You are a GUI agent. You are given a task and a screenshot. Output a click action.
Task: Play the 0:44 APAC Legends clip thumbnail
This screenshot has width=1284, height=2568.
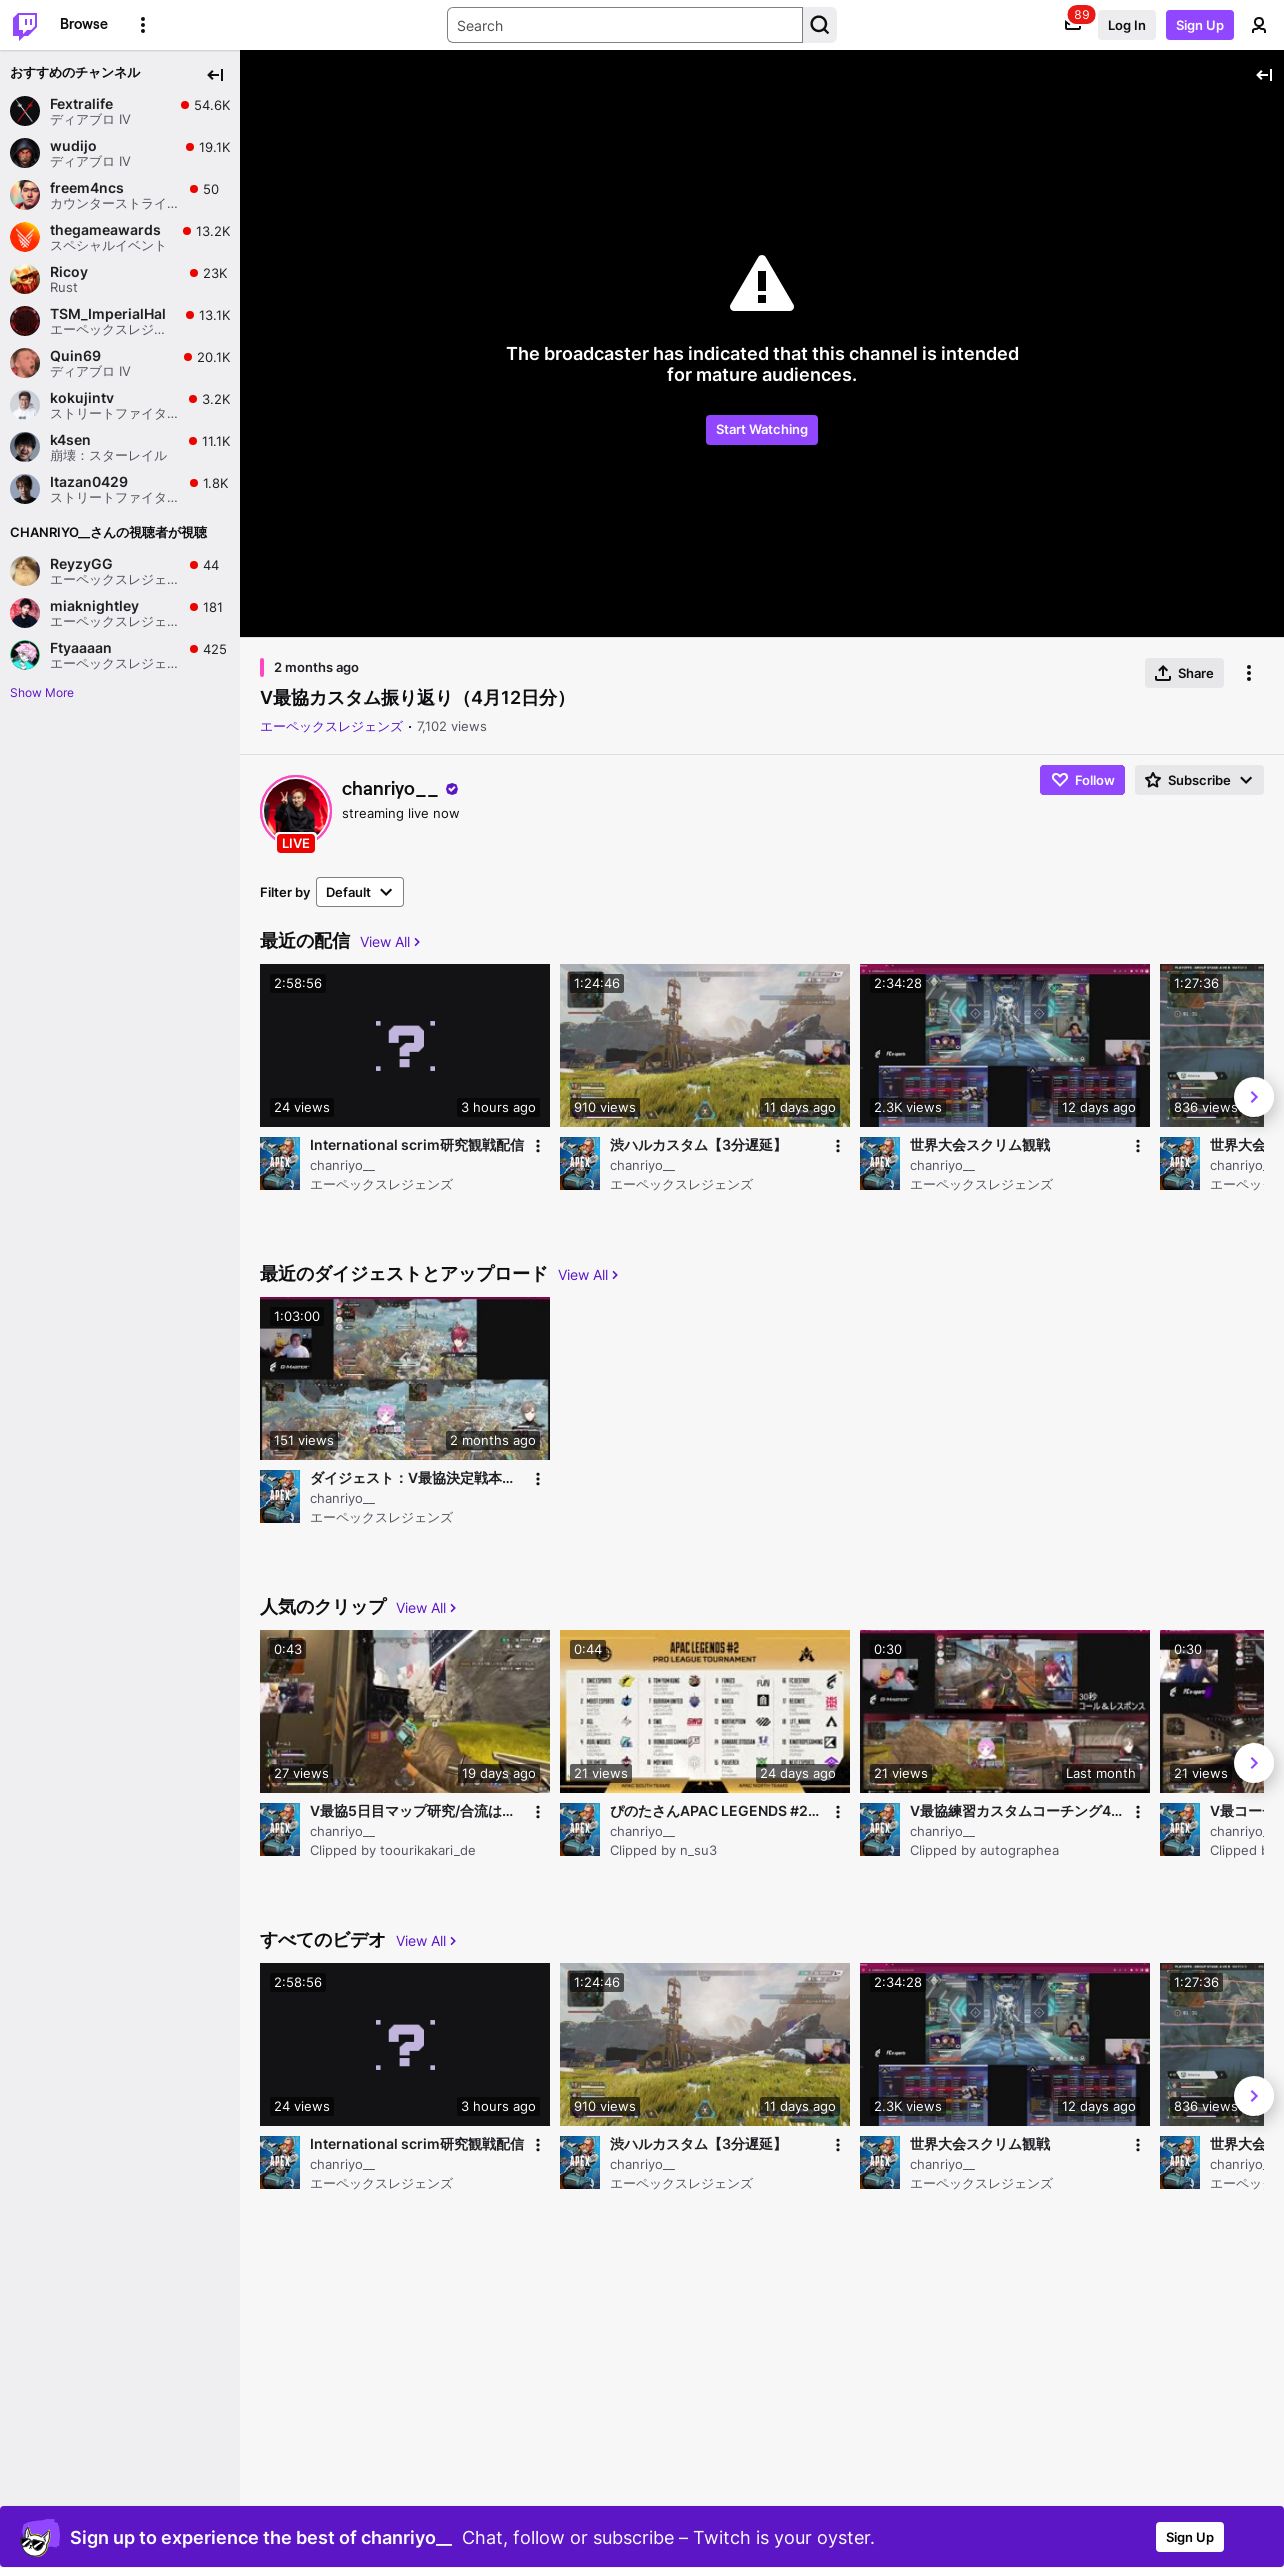(x=705, y=1711)
